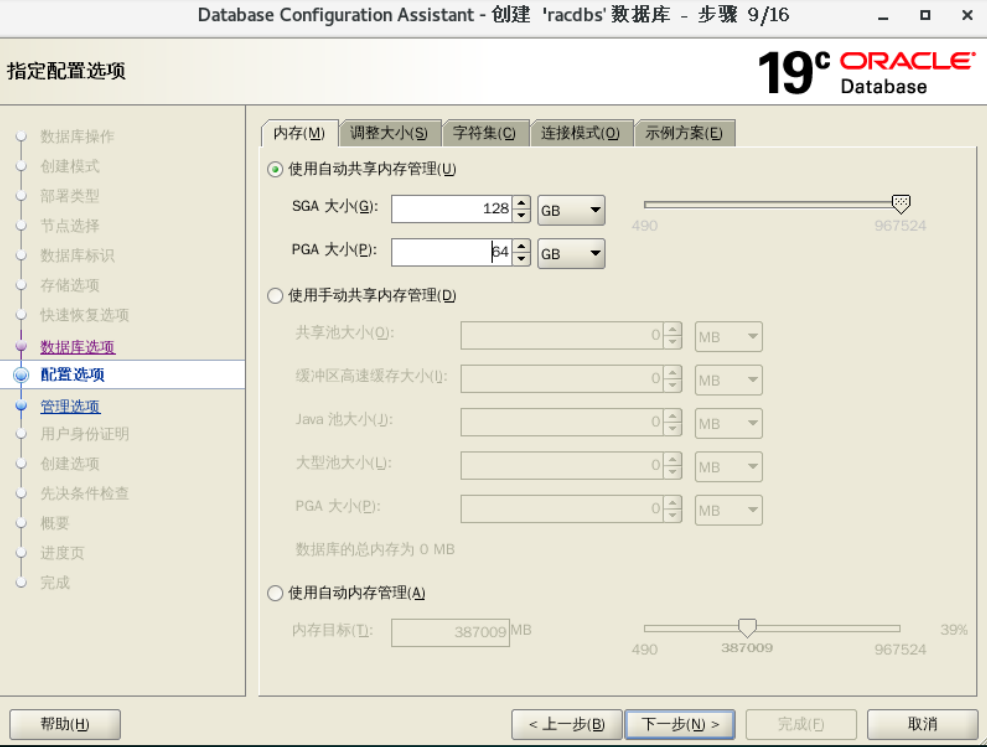Click the "数据库的总内存为 0 MB" text
Image resolution: width=987 pixels, height=747 pixels.
[375, 549]
